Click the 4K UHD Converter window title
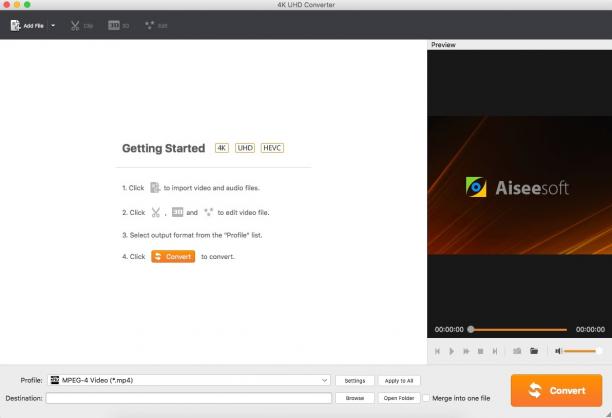612x418 pixels. point(306,5)
